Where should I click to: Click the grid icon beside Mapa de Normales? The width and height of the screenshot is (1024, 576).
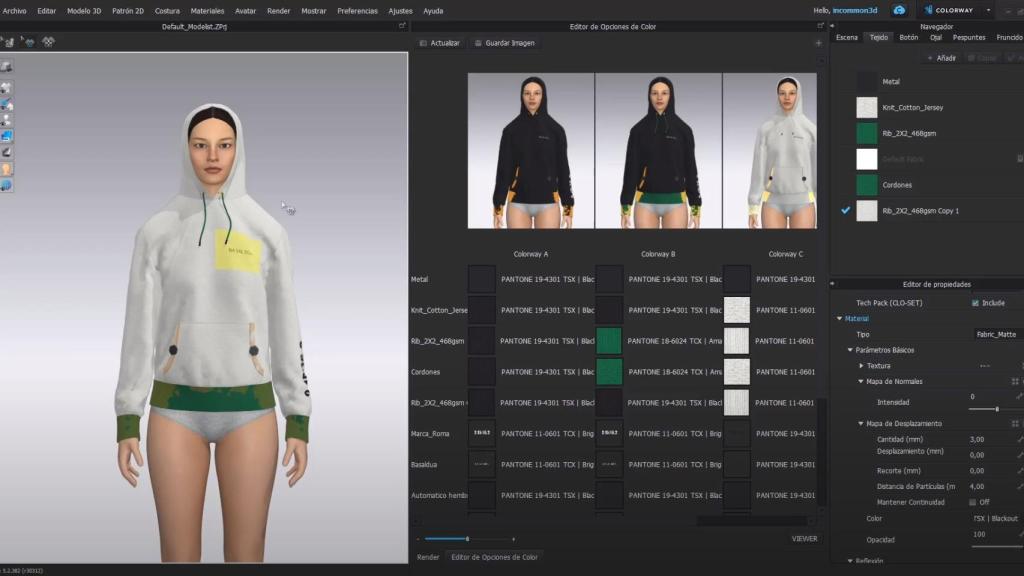pyautogui.click(x=1015, y=380)
